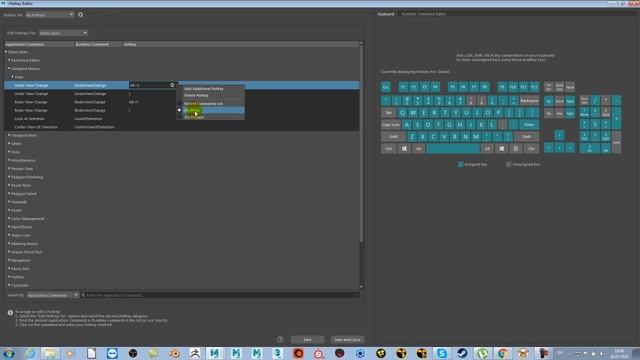Screen dimensions: 640x360
Task: Expand the Color Management category
Action: click(x=9, y=218)
